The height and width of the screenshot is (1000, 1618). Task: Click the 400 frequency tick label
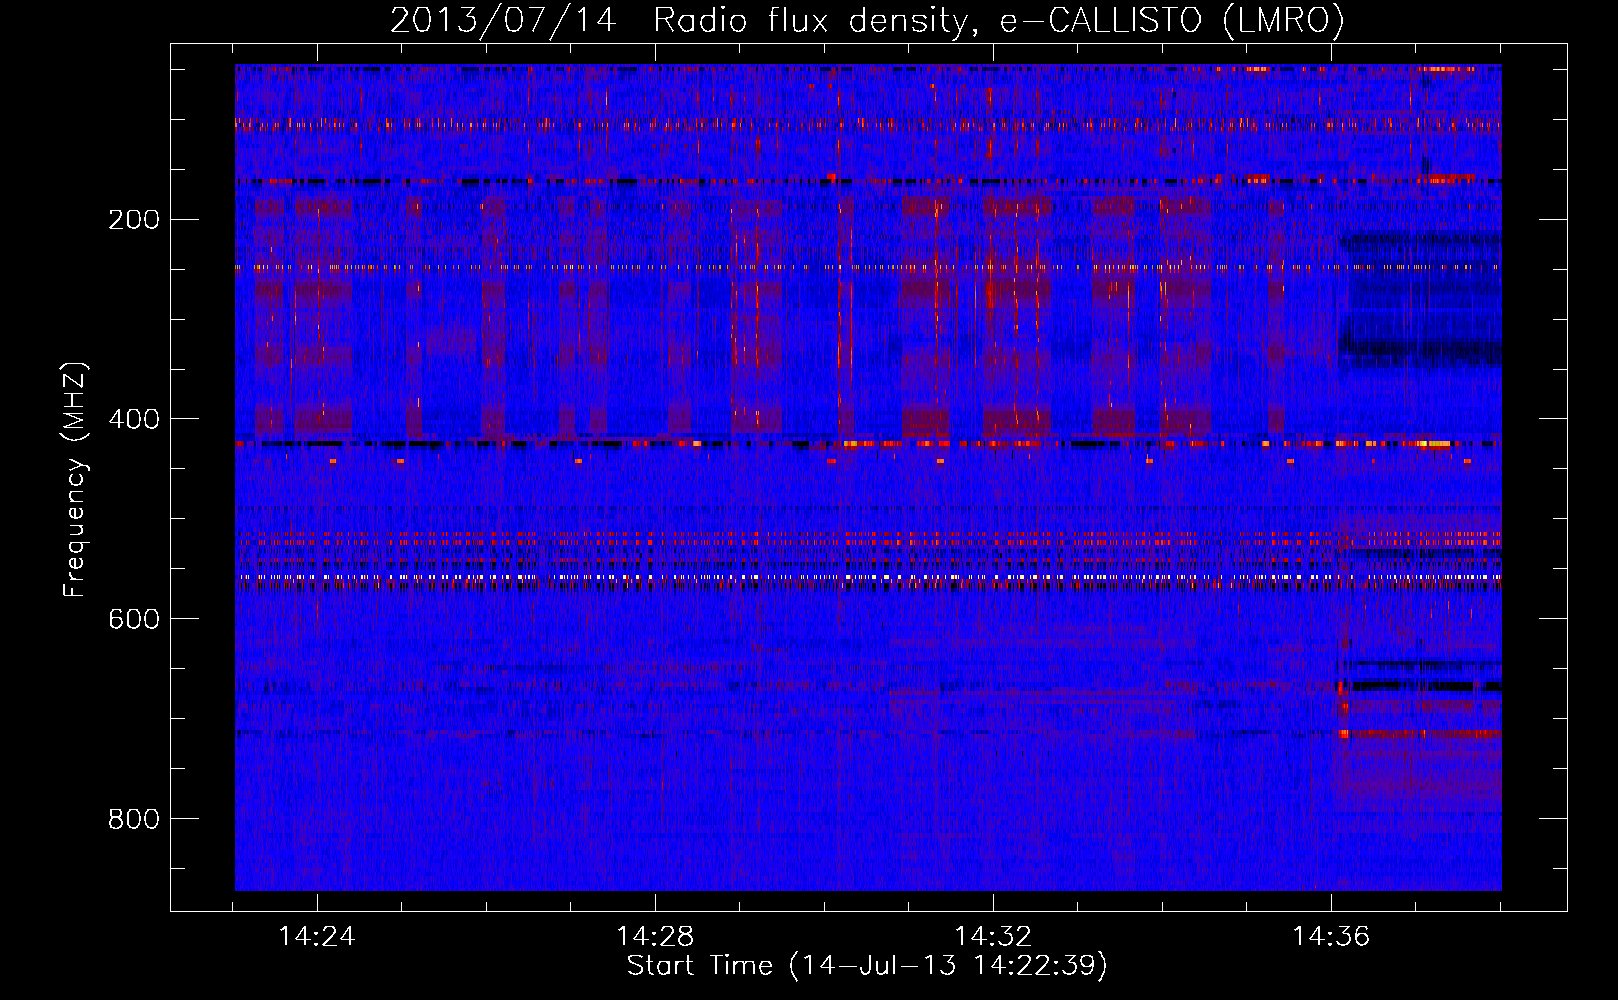point(134,420)
